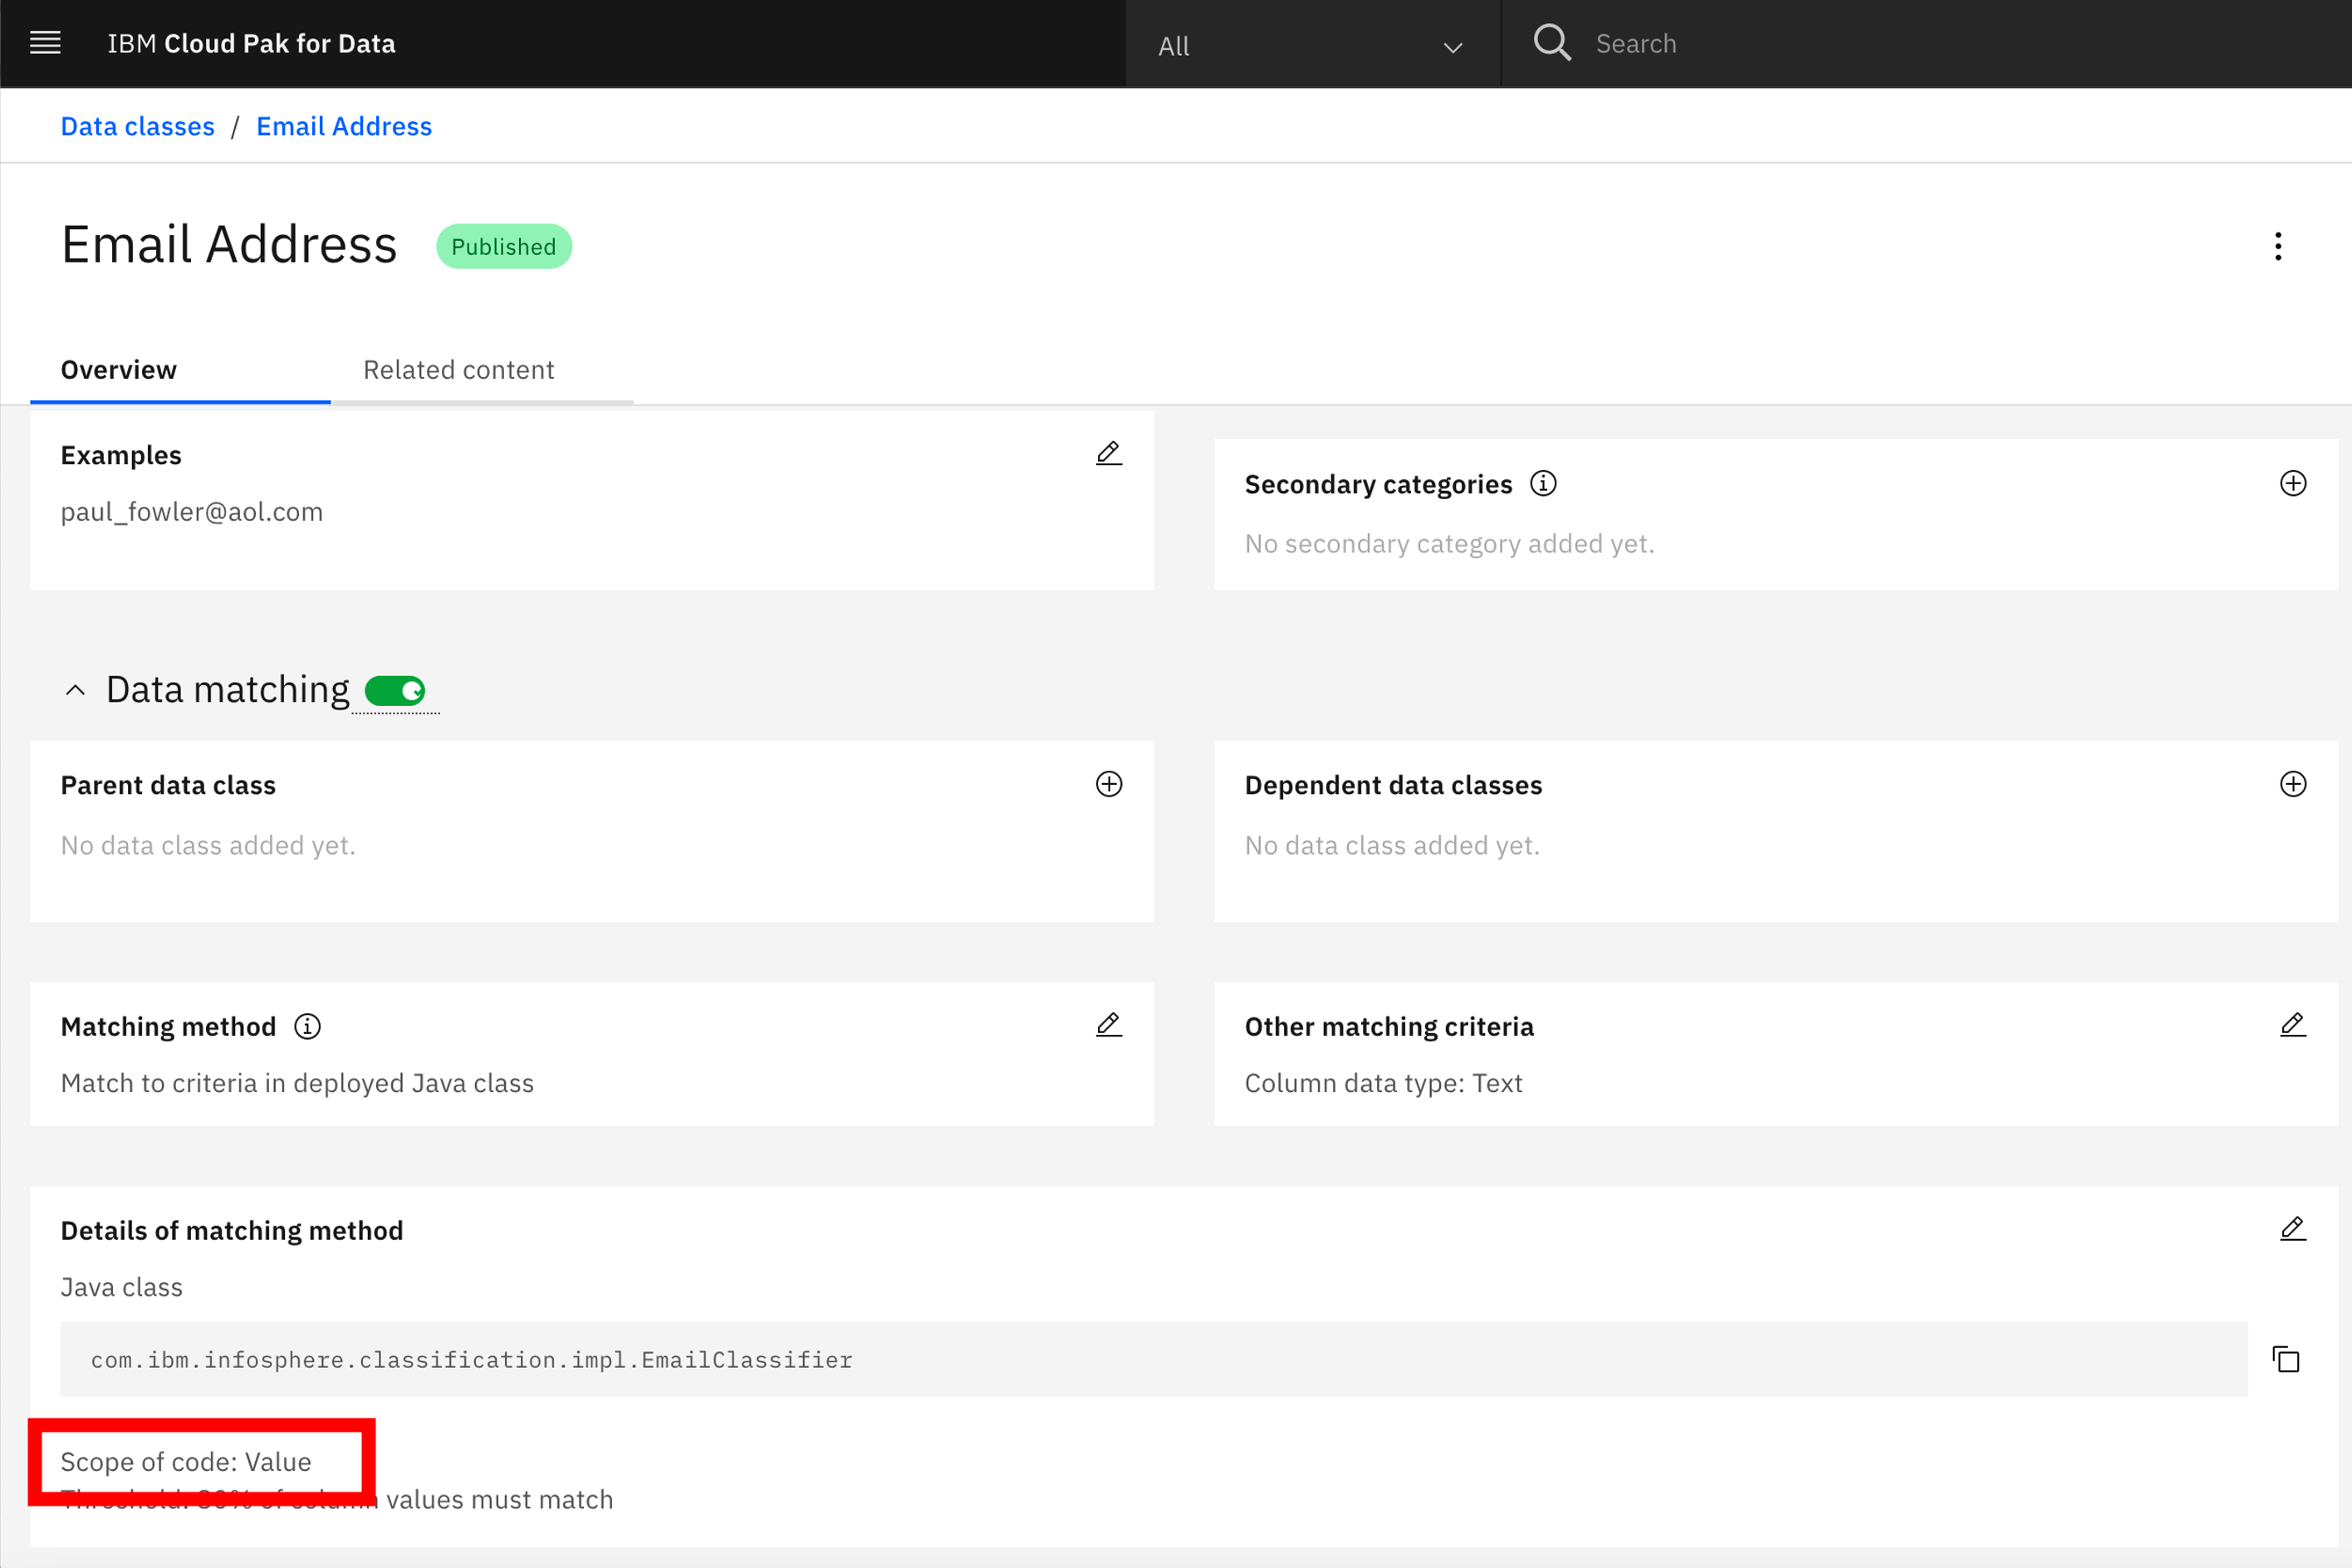Screen dimensions: 2352x1568
Task: Copy the Java class name
Action: [2286, 1360]
